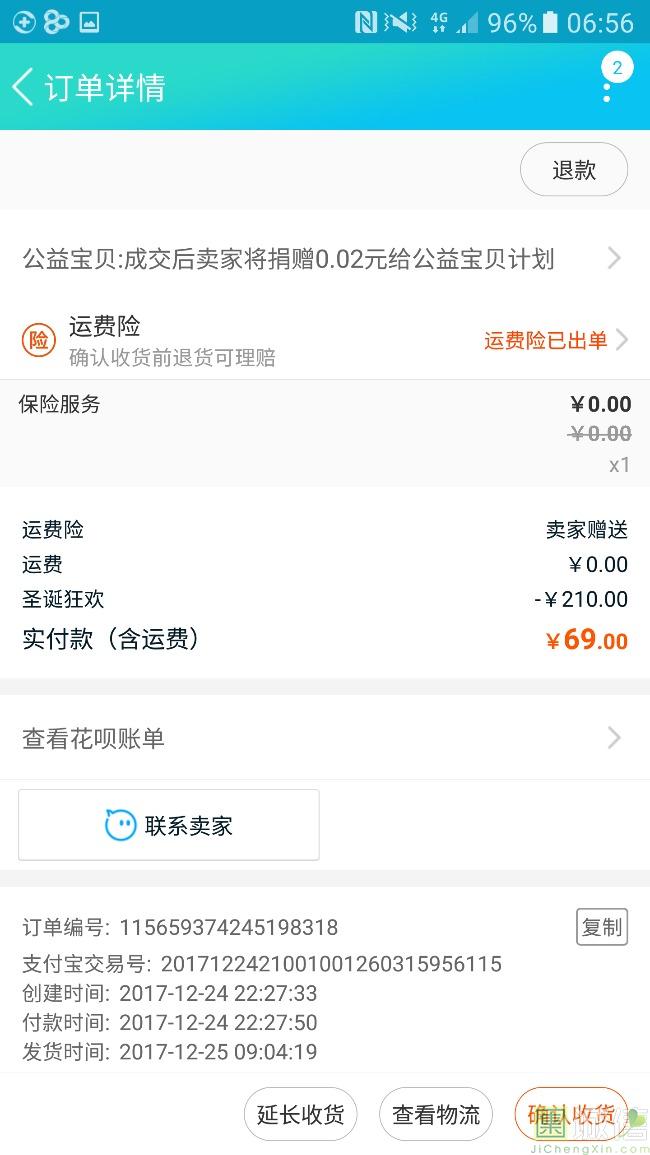Image resolution: width=650 pixels, height=1155 pixels.
Task: Expand the 公益宝贝 donation details chevron
Action: pyautogui.click(x=614, y=259)
